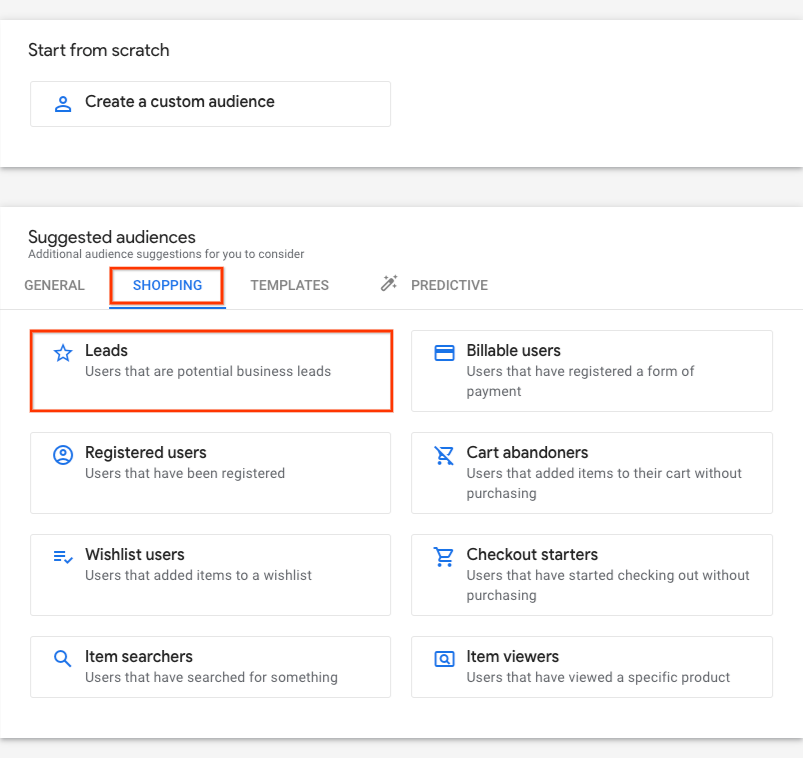This screenshot has width=803, height=758.
Task: Switch to the General tab
Action: point(54,285)
